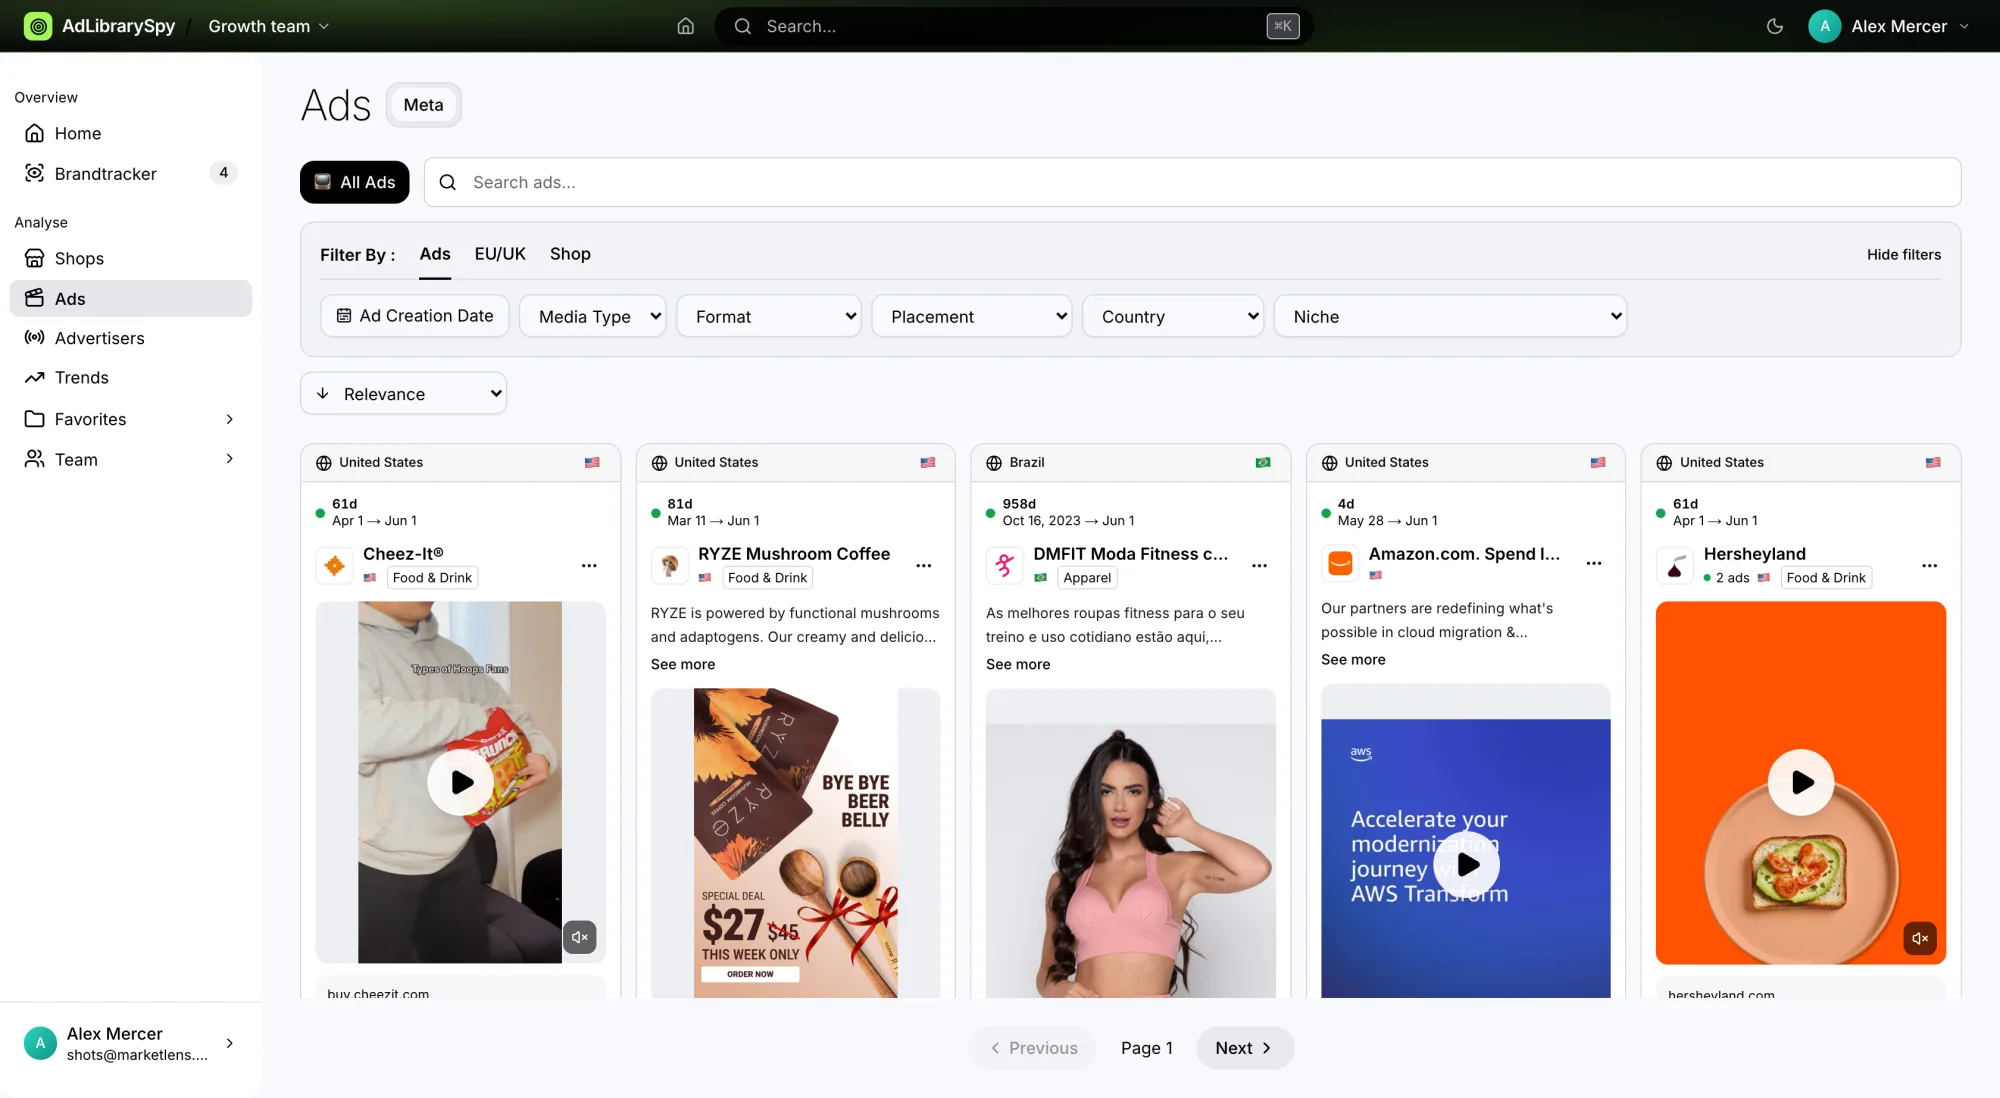Open the RYZE Mushroom Coffee options menu
The width and height of the screenshot is (2000, 1098).
click(924, 566)
